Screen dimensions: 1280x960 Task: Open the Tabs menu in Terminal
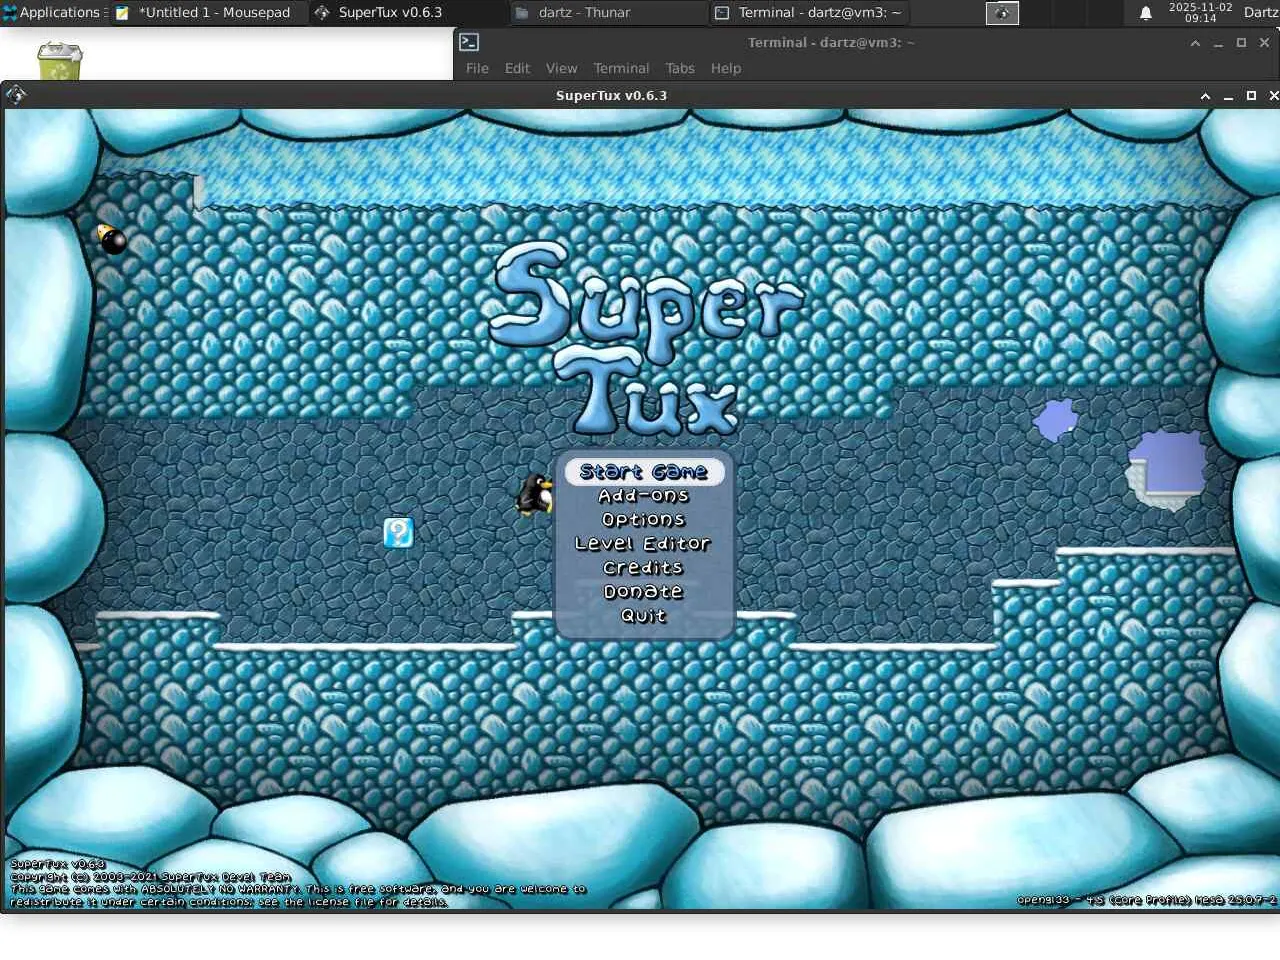pos(680,68)
